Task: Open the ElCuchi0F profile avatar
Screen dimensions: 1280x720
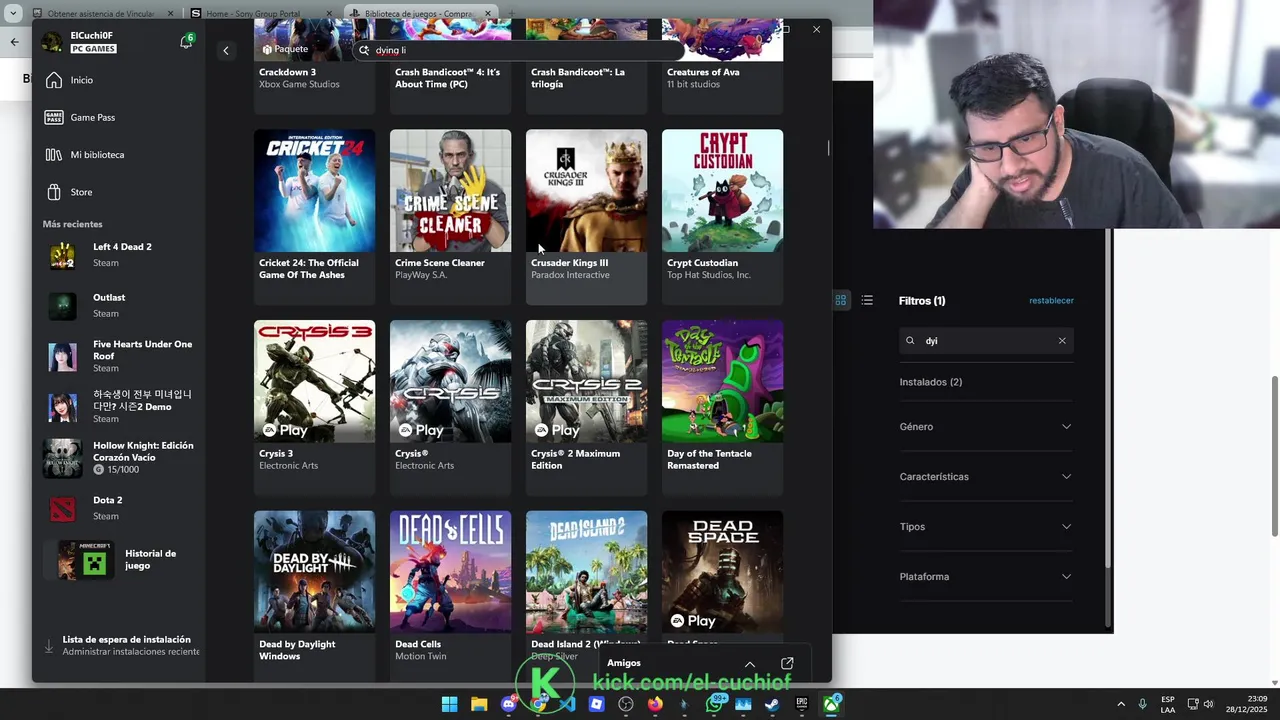Action: click(52, 43)
